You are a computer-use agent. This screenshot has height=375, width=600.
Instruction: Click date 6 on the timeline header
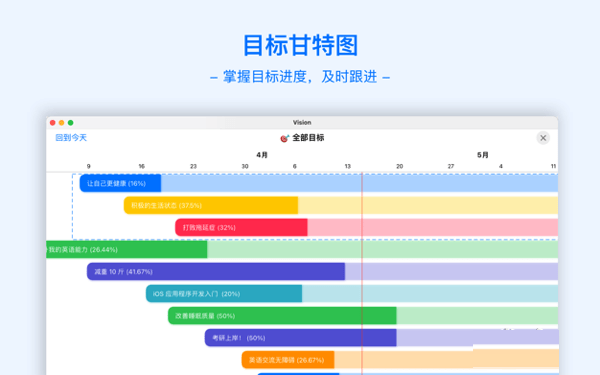click(x=295, y=166)
